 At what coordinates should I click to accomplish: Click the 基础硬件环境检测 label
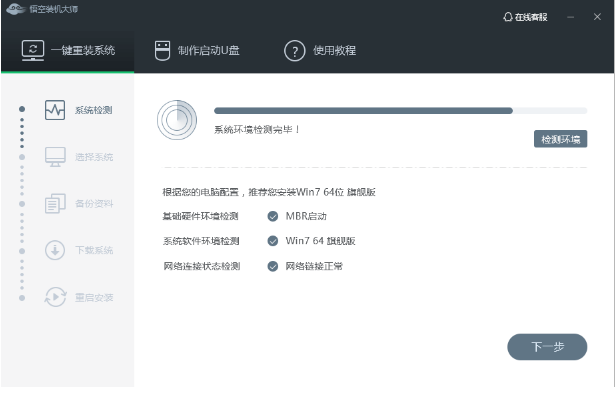pos(200,216)
